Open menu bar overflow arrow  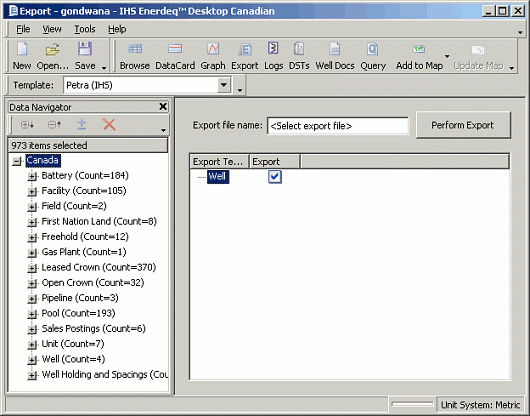click(x=520, y=32)
